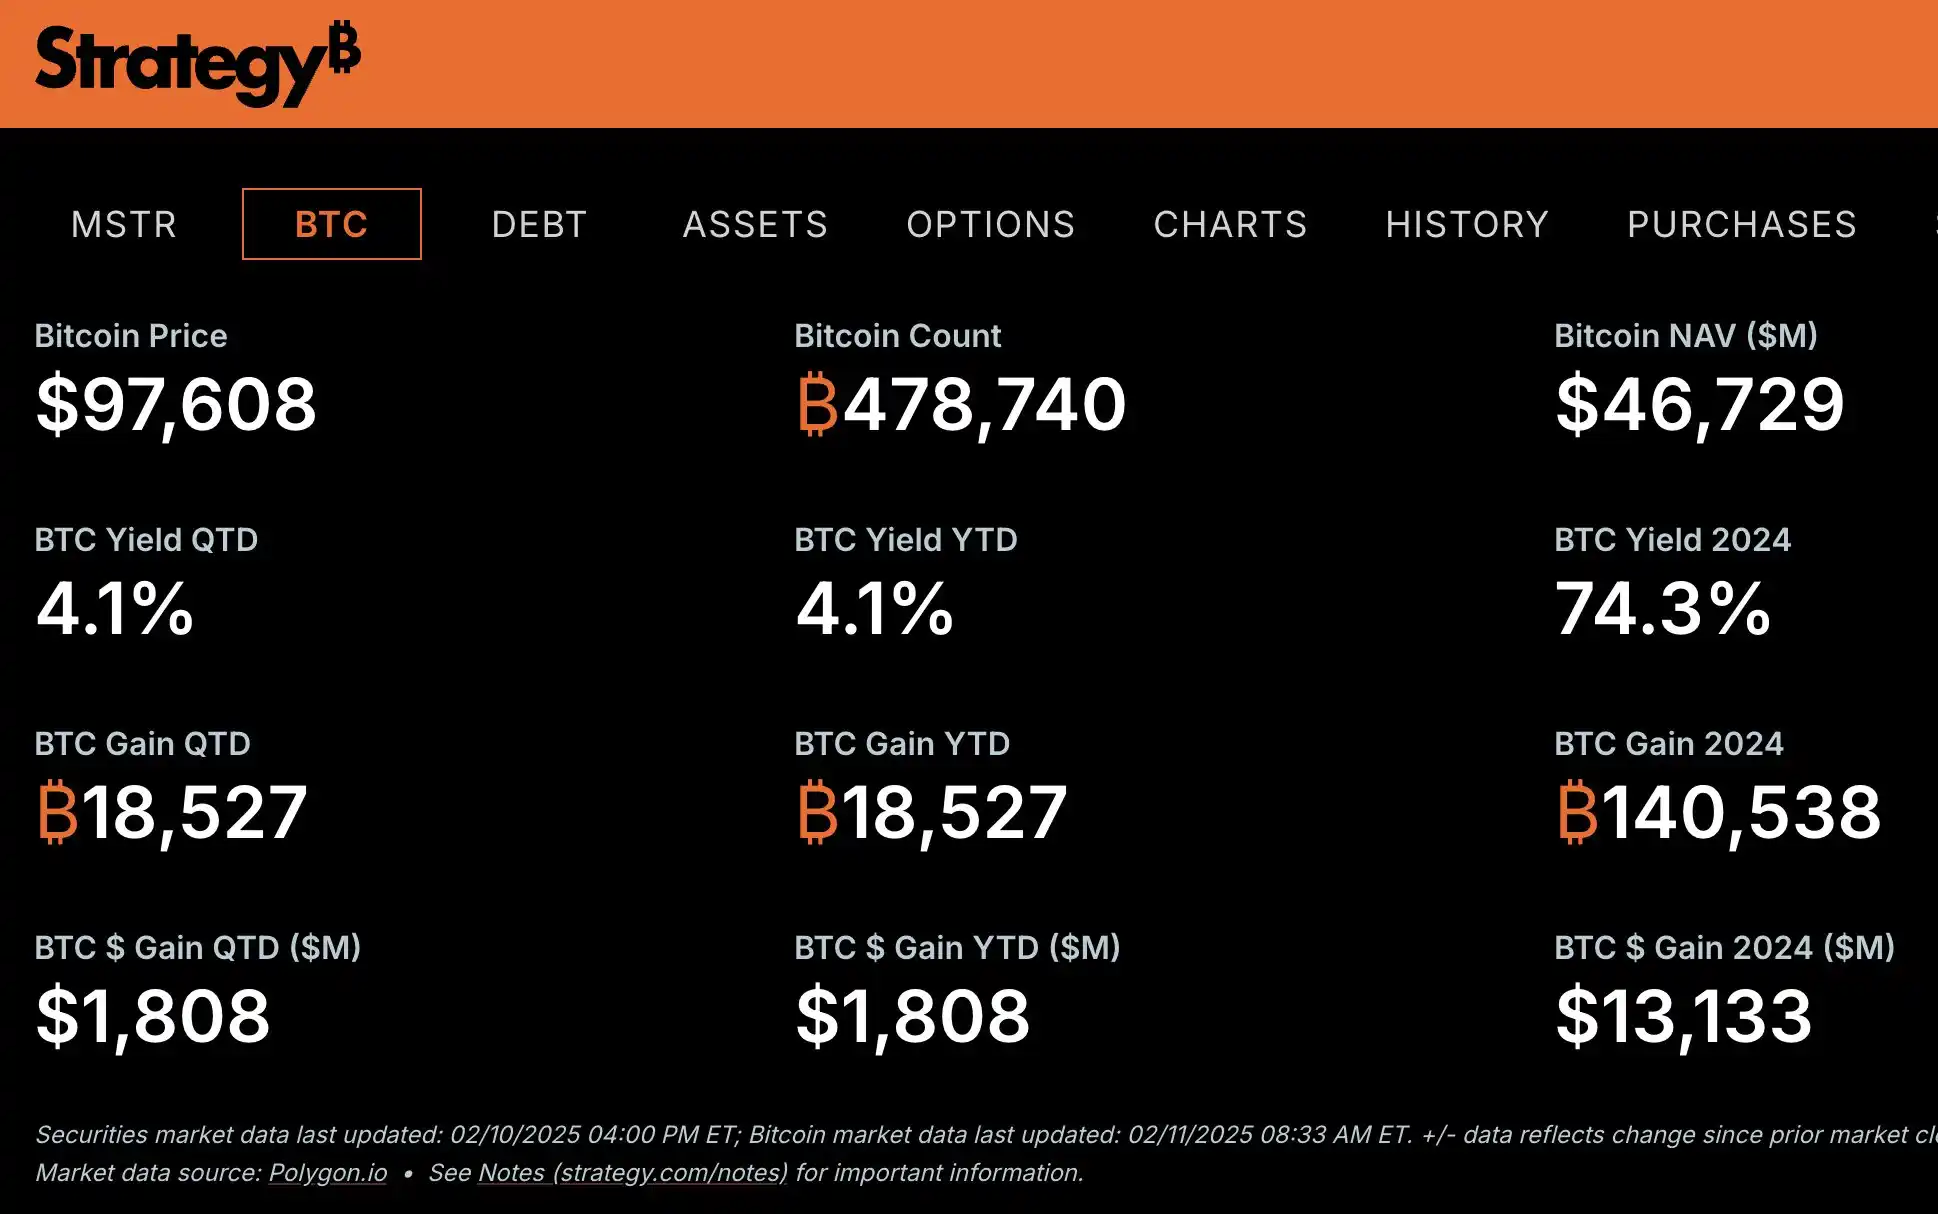This screenshot has height=1214, width=1938.
Task: View the PURCHASES tab
Action: [1741, 224]
